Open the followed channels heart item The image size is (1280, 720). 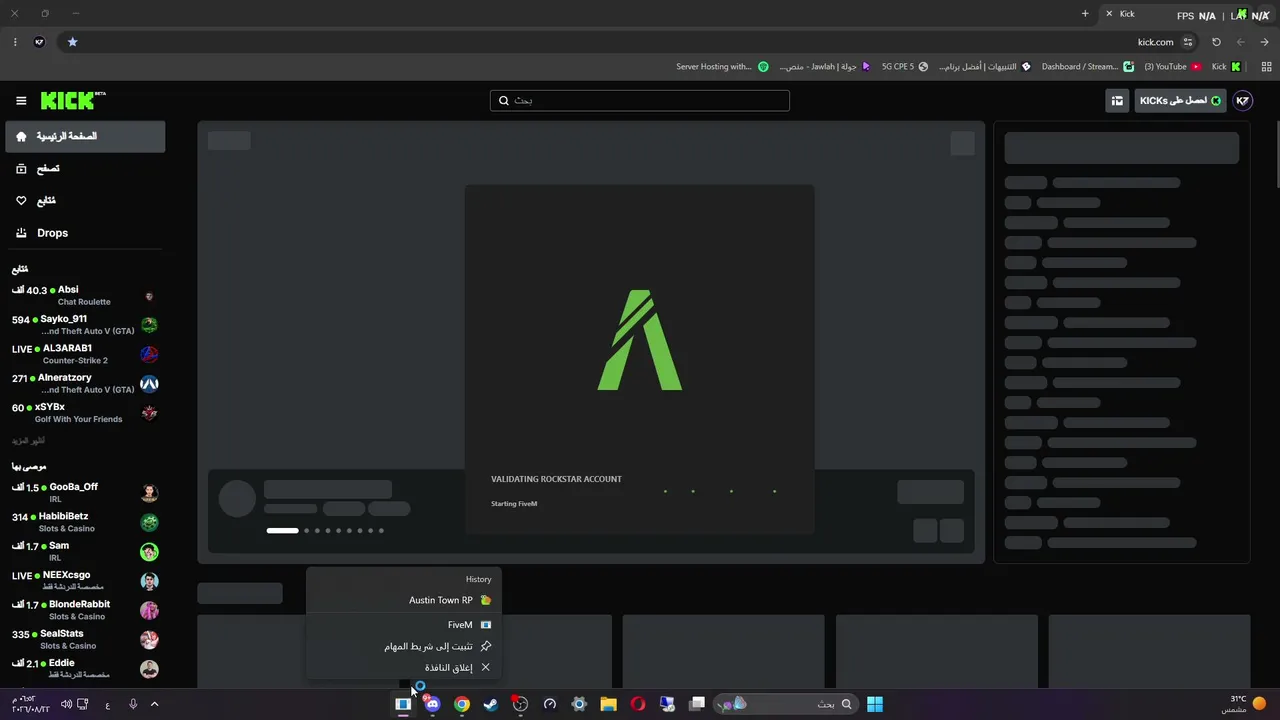pyautogui.click(x=85, y=201)
